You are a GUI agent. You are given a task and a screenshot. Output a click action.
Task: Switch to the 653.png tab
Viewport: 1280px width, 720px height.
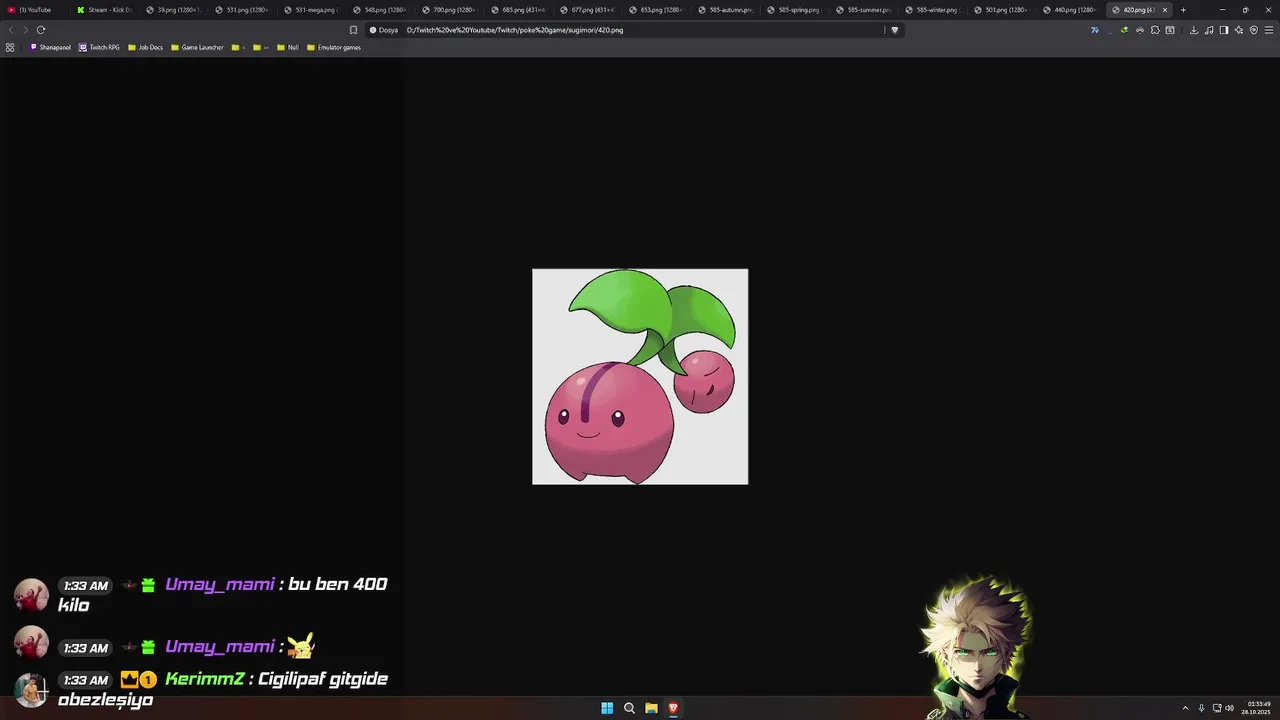(656, 10)
